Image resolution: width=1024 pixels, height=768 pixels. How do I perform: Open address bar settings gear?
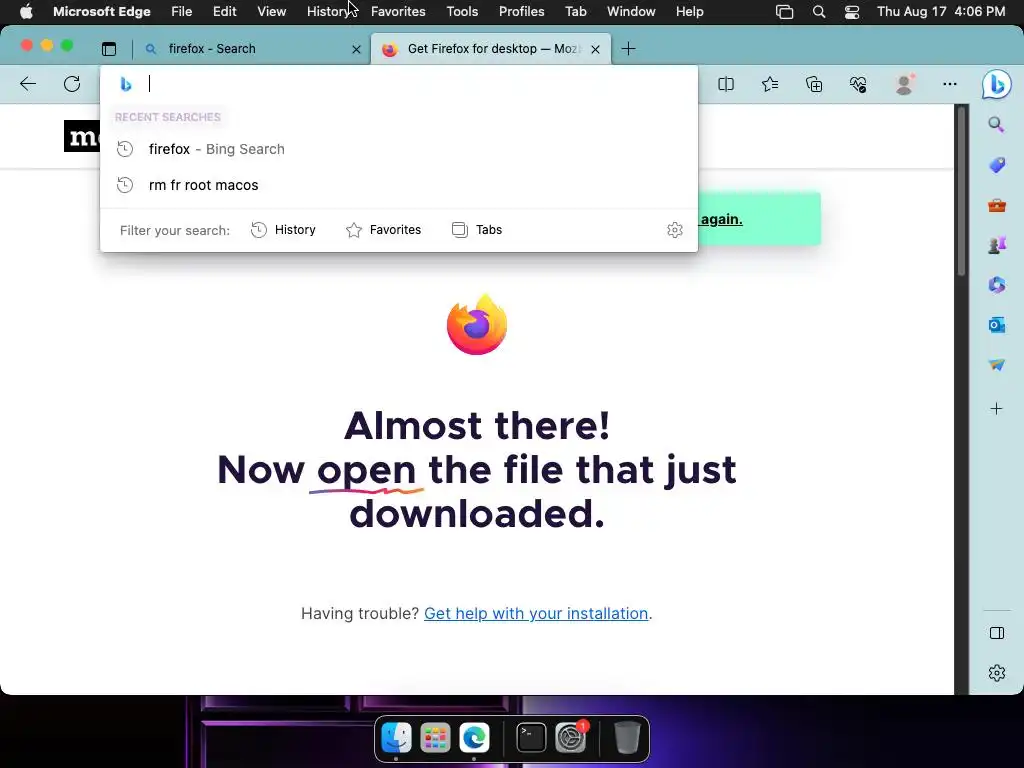coord(675,230)
